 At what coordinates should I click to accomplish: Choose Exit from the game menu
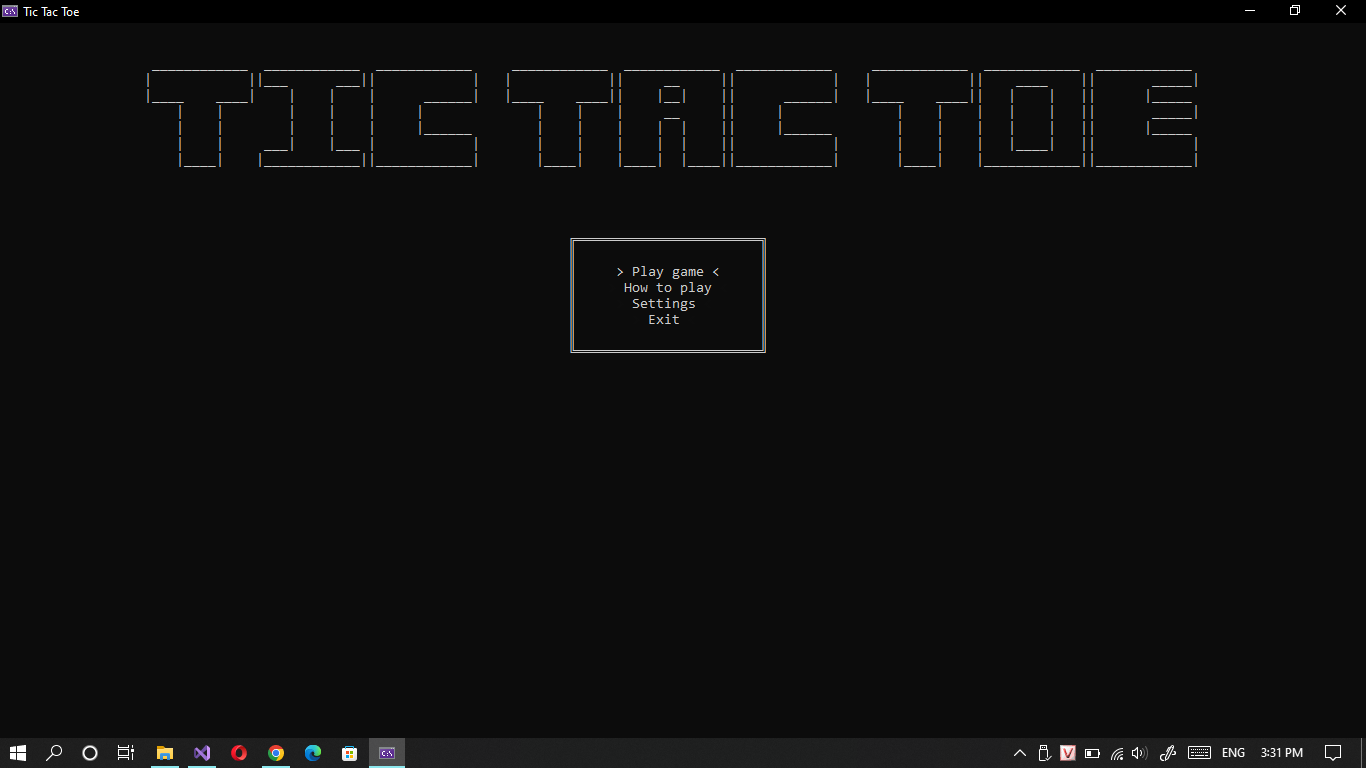pyautogui.click(x=663, y=319)
